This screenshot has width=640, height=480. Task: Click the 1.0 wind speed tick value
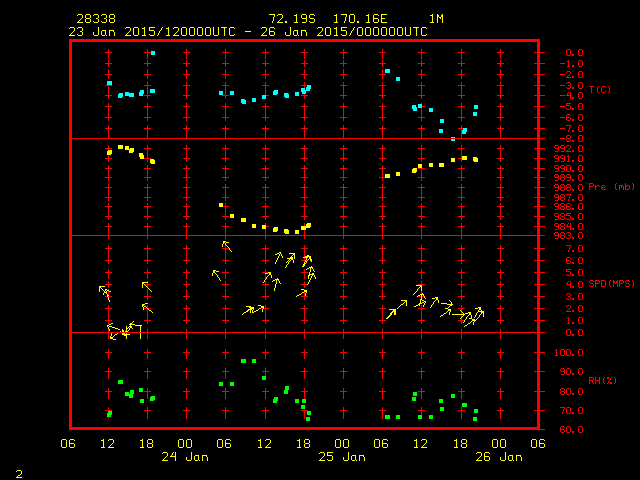click(574, 321)
